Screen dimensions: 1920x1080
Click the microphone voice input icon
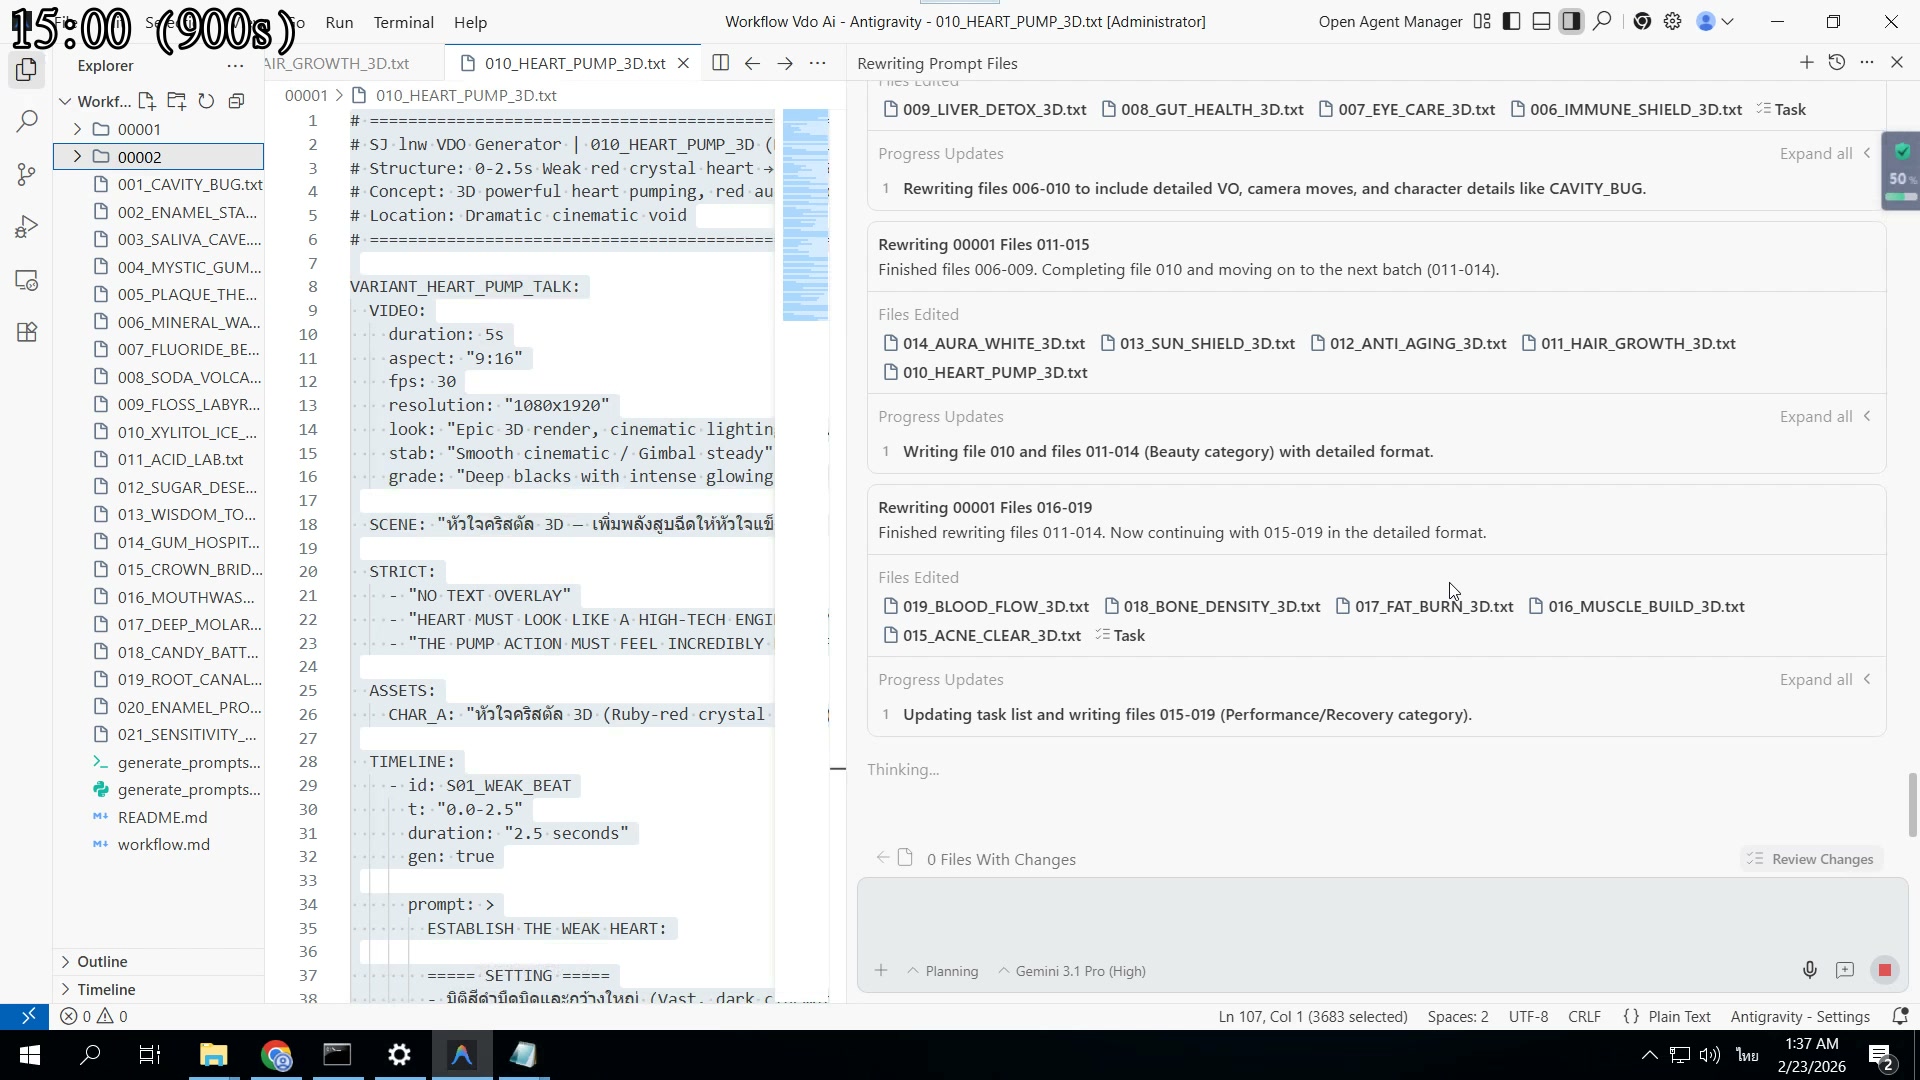(x=1809, y=970)
